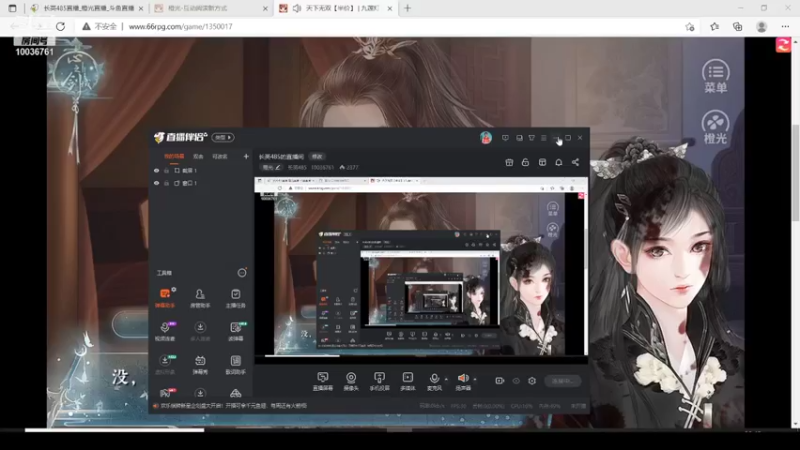The height and width of the screenshot is (450, 800).
Task: Add this page to favorites star
Action: [x=690, y=27]
